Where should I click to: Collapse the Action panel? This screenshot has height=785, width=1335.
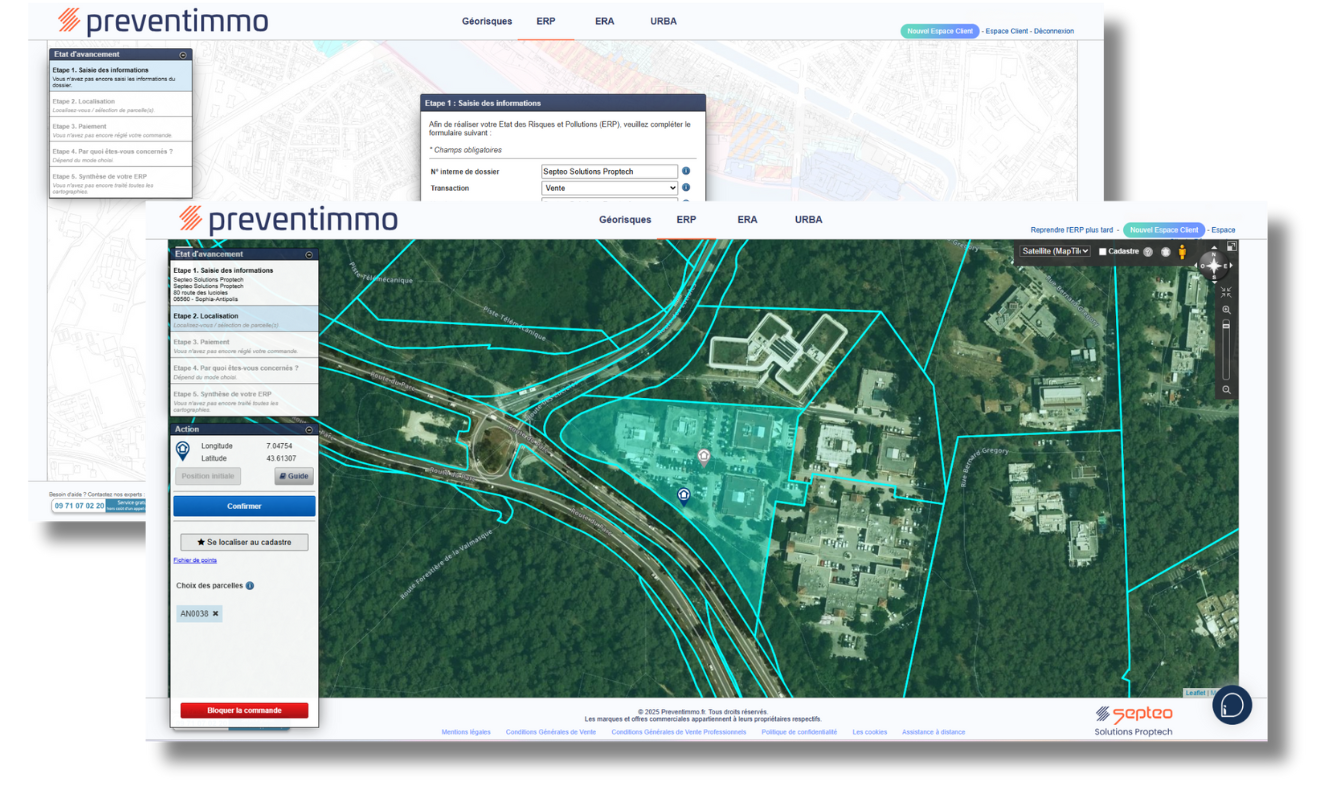(x=309, y=429)
